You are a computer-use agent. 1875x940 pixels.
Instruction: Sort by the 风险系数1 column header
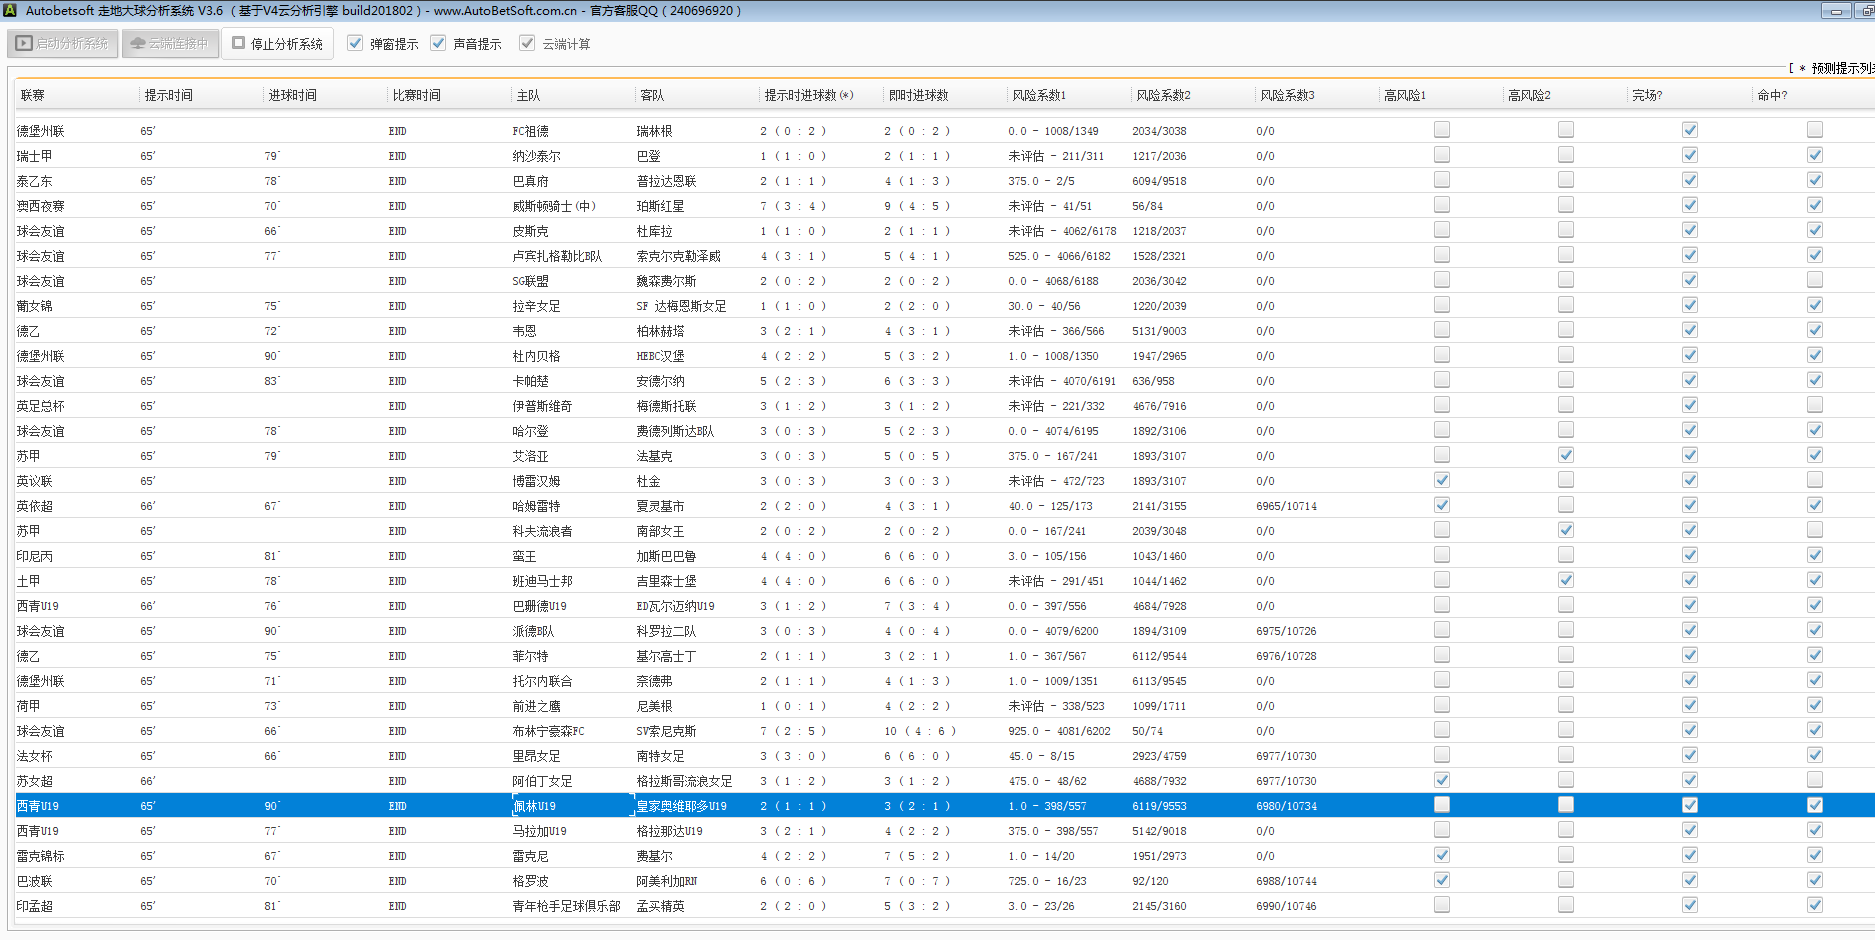point(1039,96)
